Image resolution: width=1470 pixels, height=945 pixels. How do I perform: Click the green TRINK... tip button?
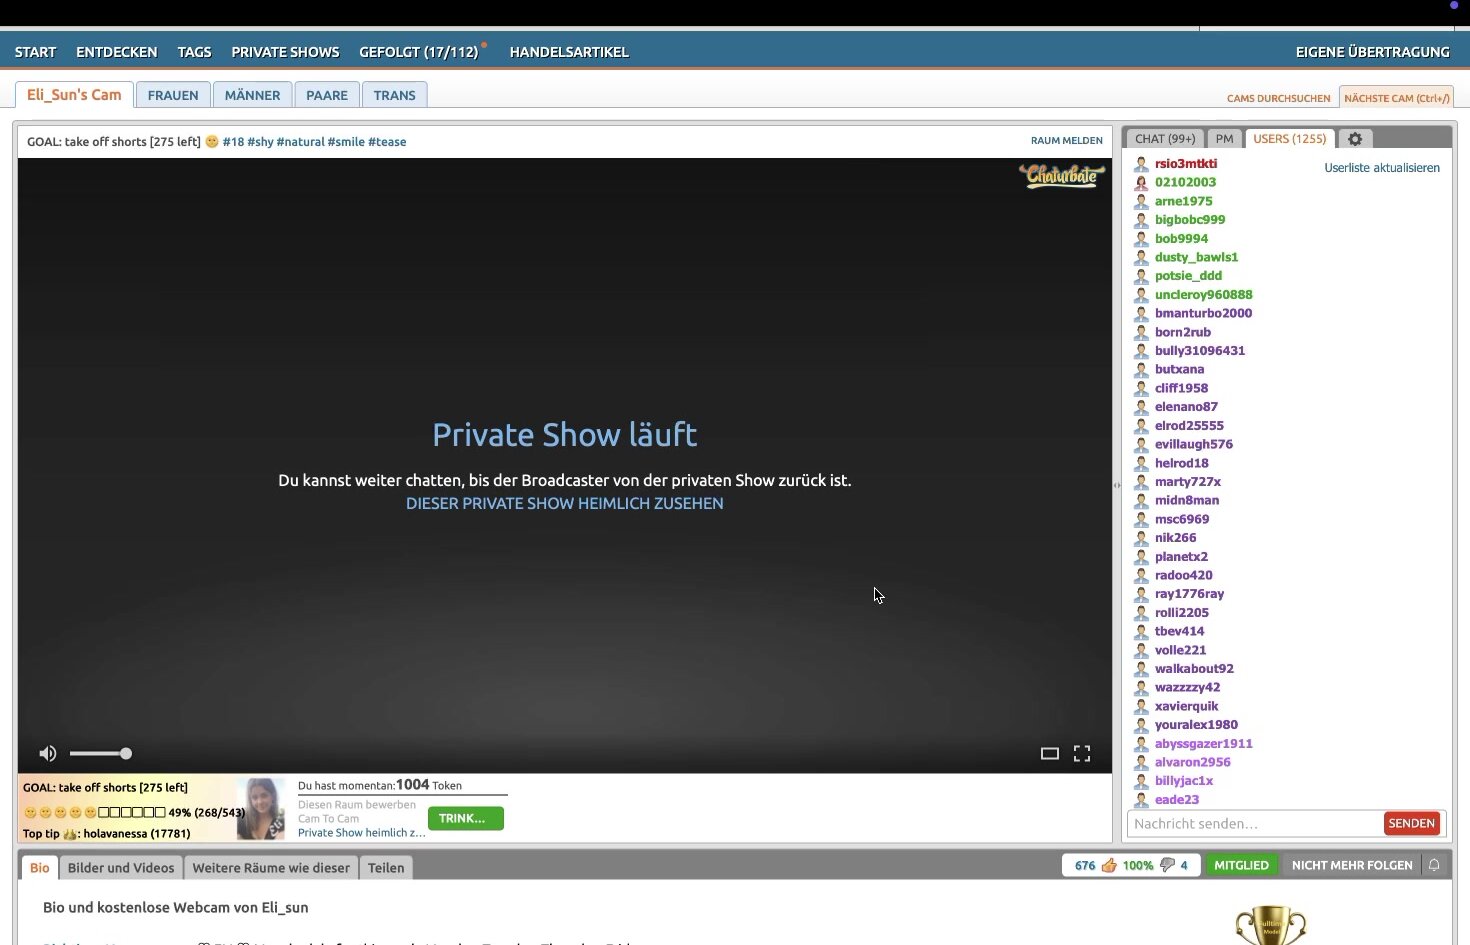point(465,818)
